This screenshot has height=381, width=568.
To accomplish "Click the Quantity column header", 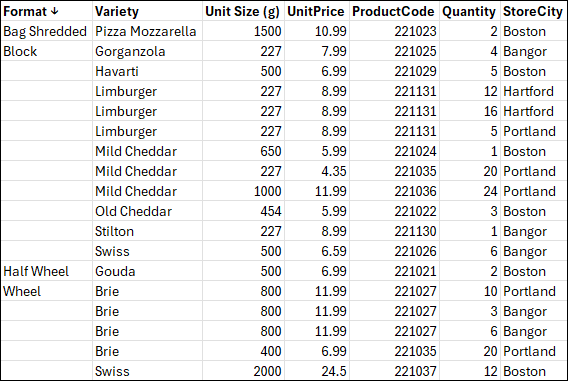I will [470, 11].
